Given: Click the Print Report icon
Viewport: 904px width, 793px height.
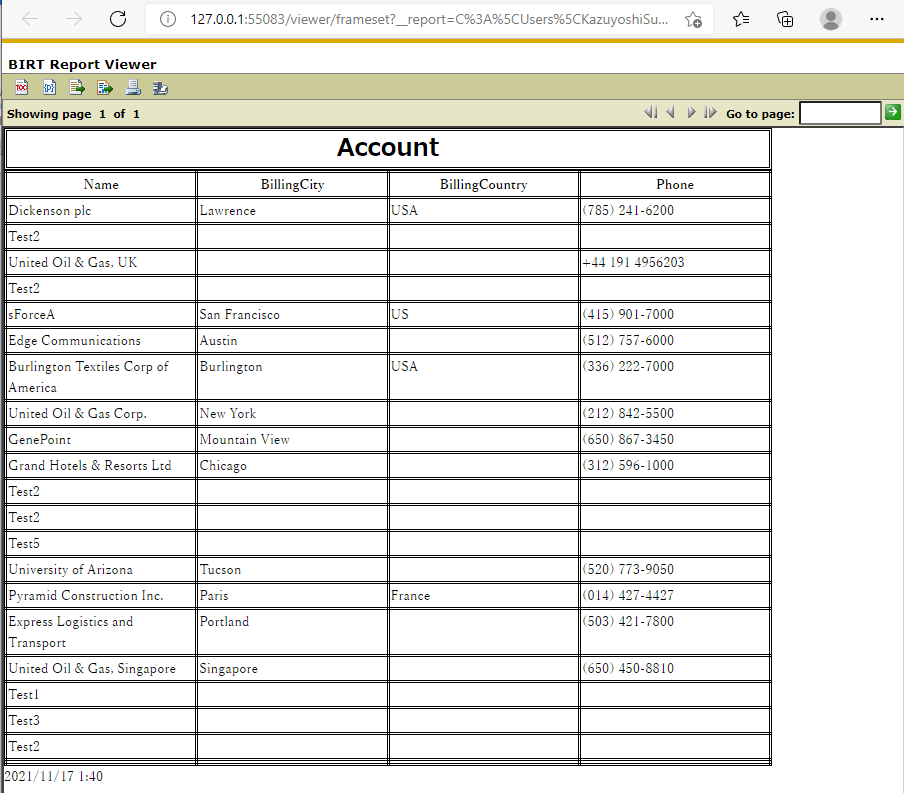Looking at the screenshot, I should click(133, 87).
